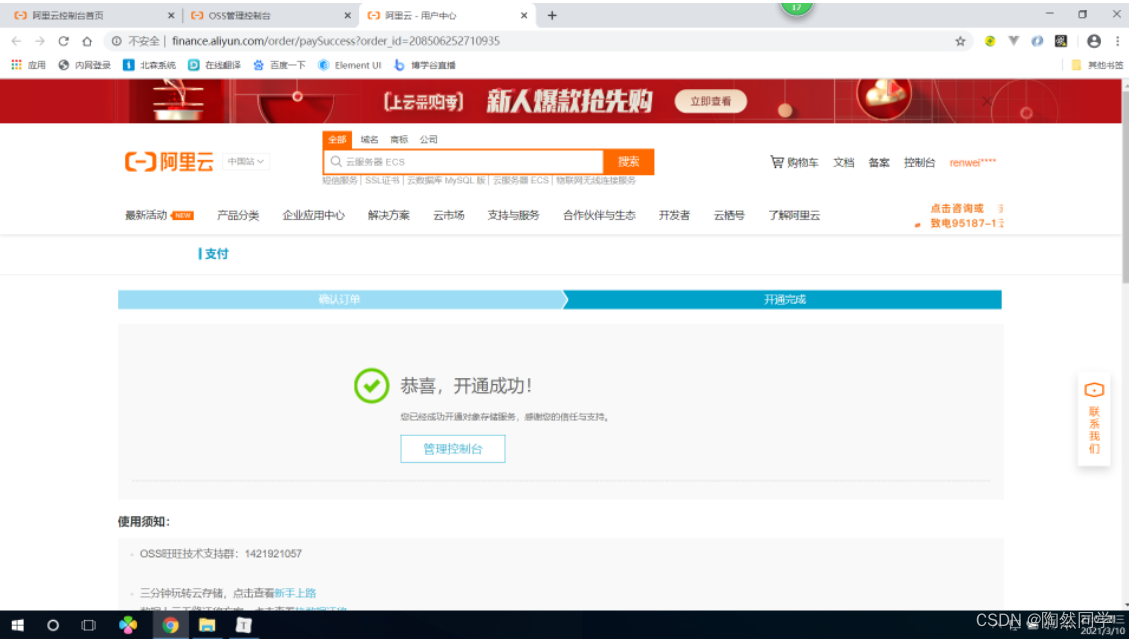Screen dimensions: 1129x639
Task: Select the 公司 search category tab
Action: coord(428,139)
